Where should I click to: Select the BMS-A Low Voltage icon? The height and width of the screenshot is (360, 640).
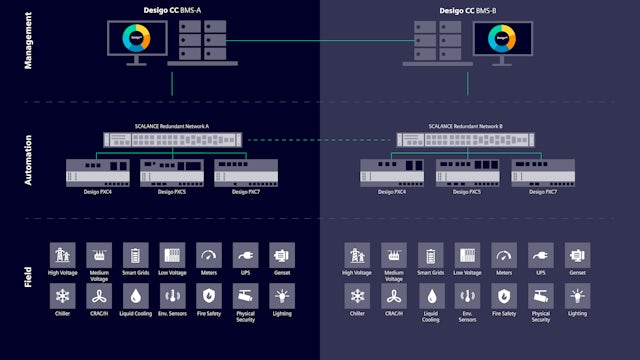[x=172, y=255]
